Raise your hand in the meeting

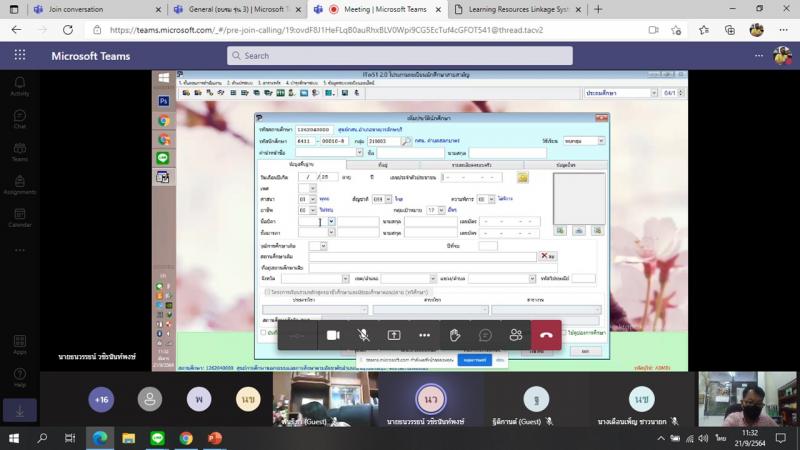click(x=455, y=335)
